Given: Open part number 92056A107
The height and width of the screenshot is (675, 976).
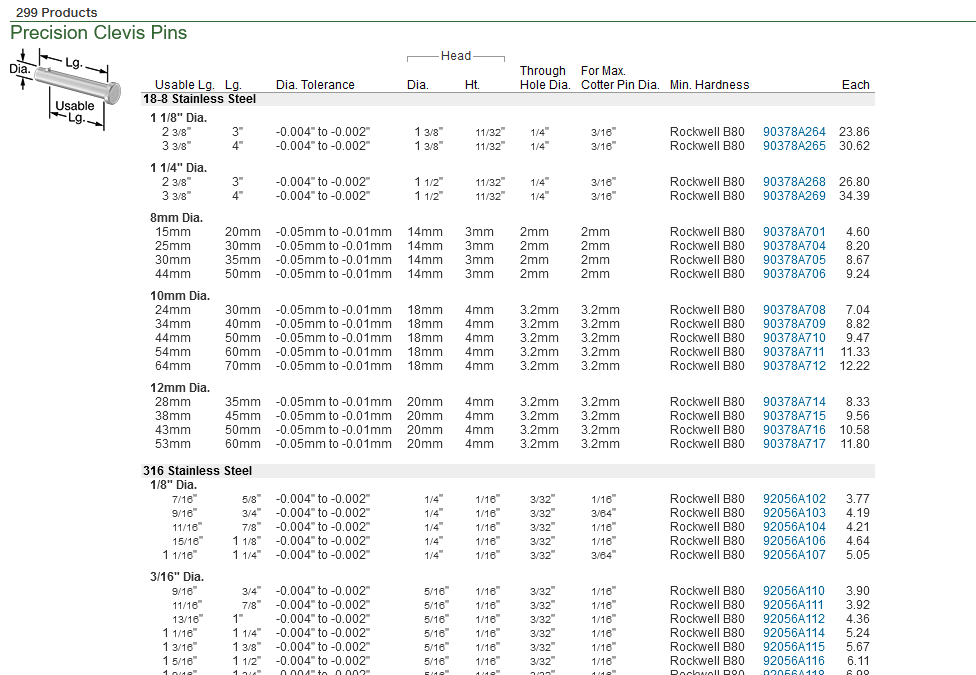Looking at the screenshot, I should pyautogui.click(x=794, y=555).
